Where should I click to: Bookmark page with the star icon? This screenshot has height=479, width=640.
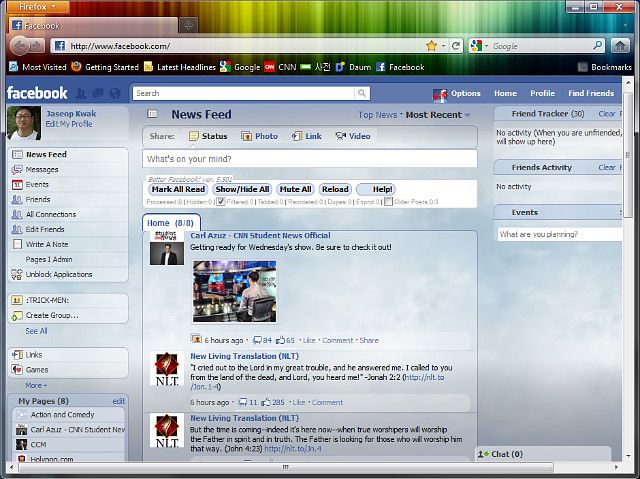431,46
